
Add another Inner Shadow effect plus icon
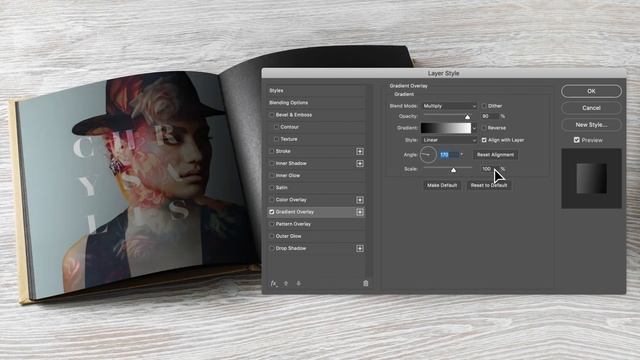(x=360, y=164)
